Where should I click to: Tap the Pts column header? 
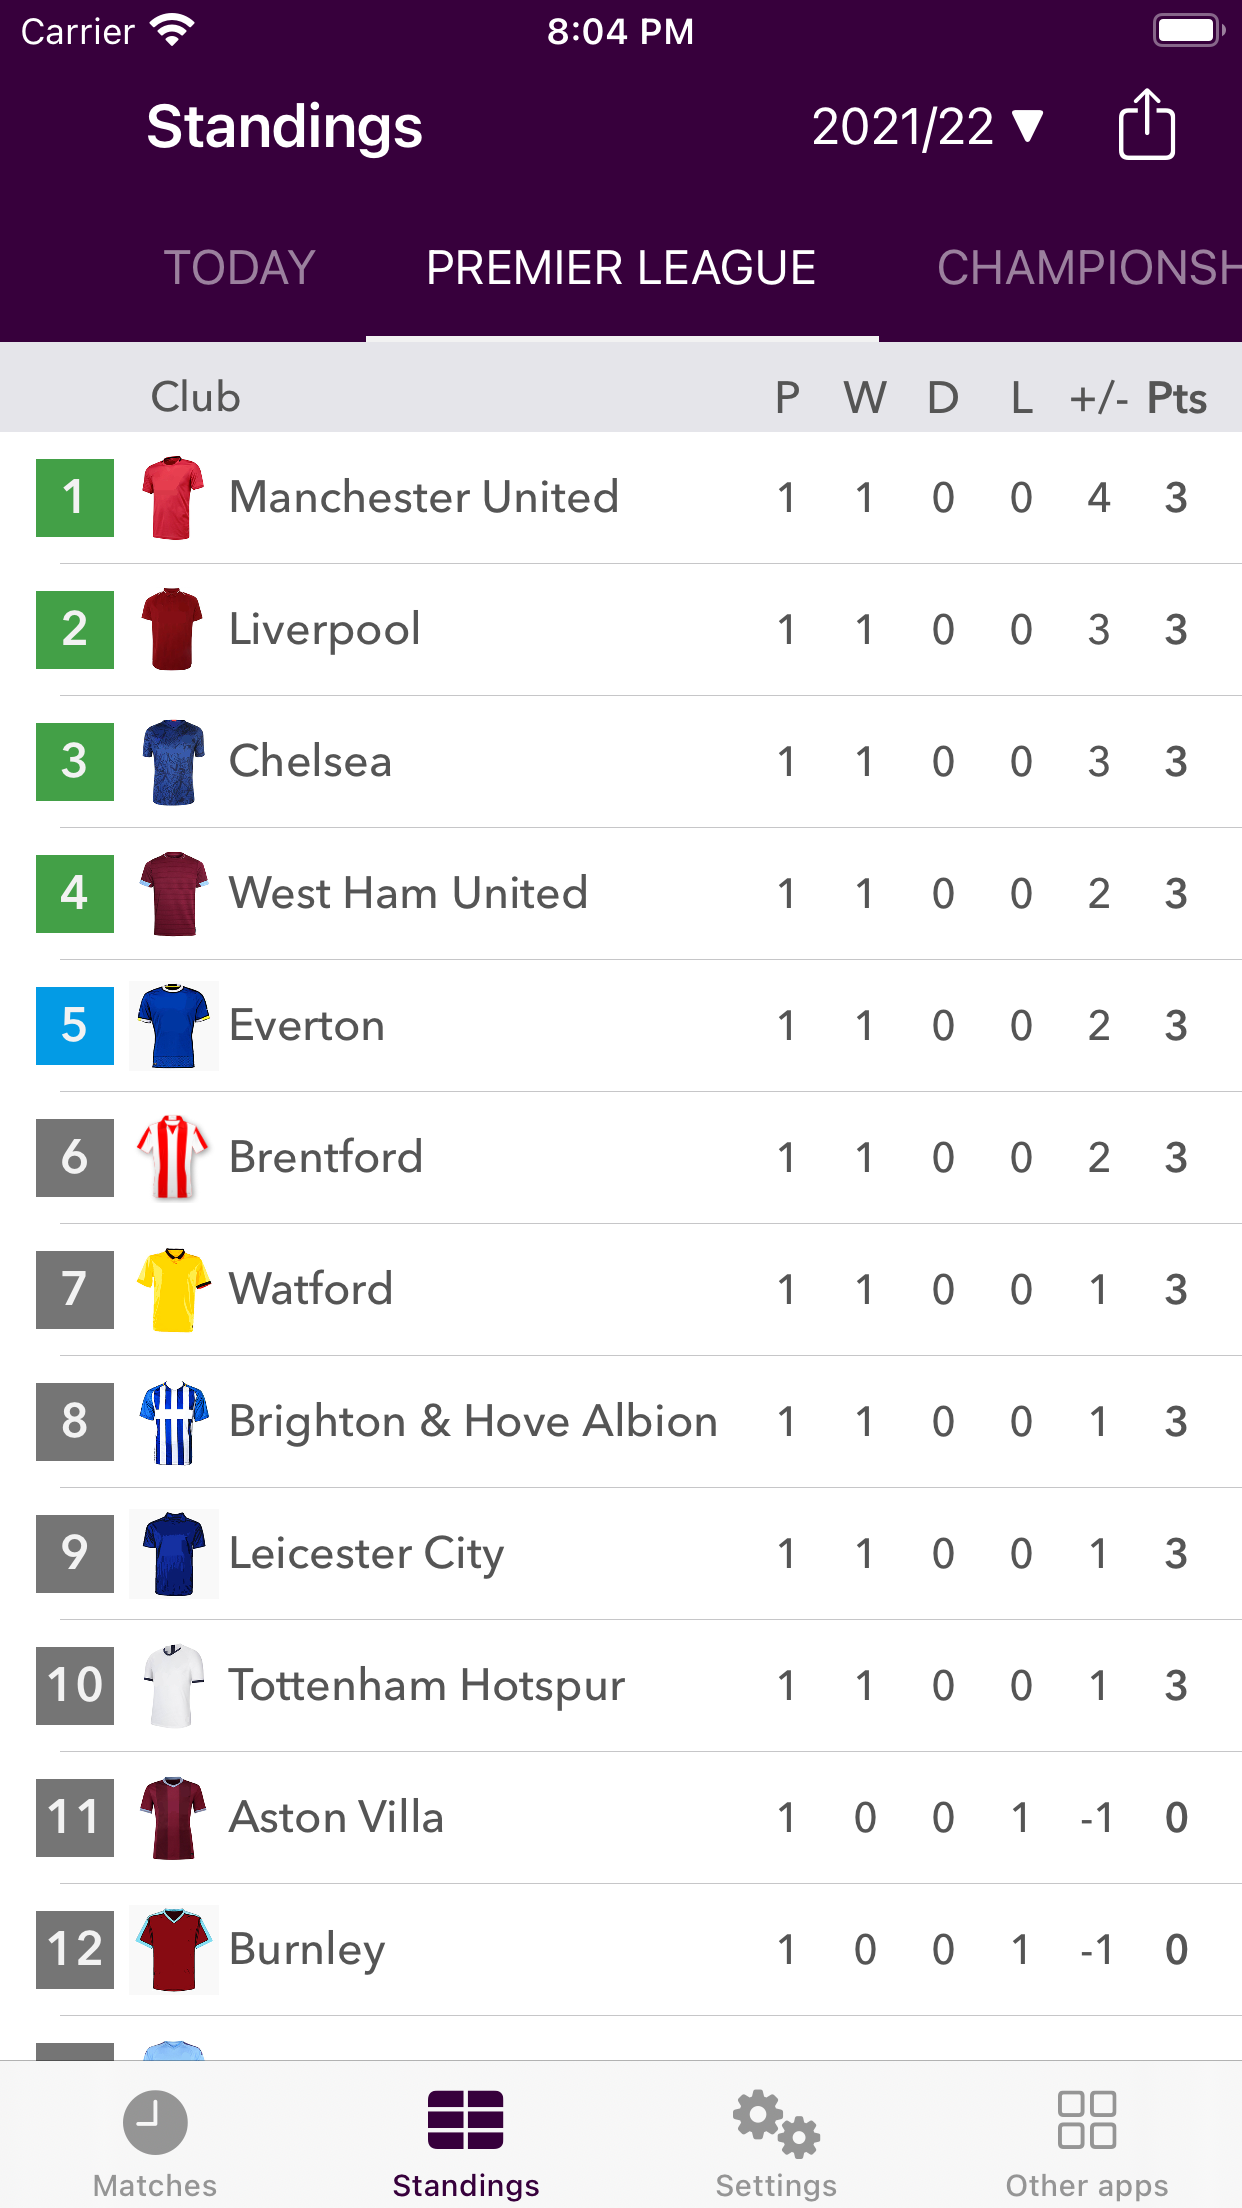[1176, 398]
